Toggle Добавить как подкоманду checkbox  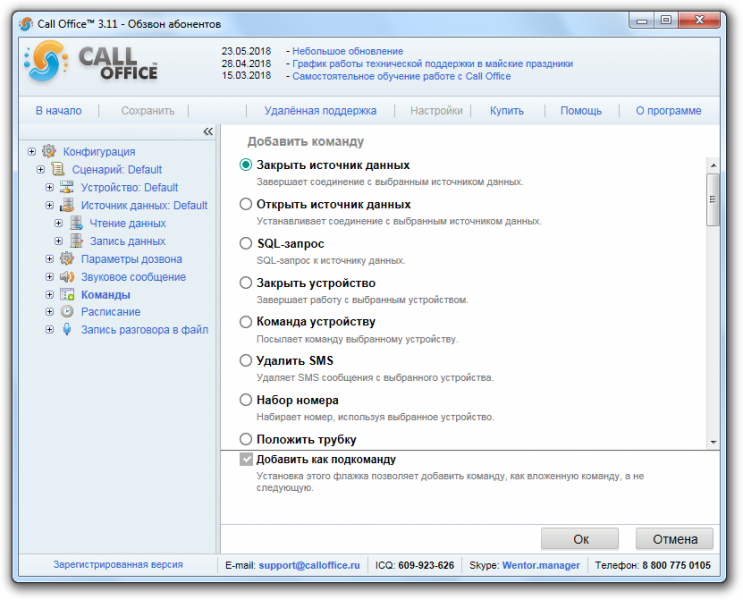click(246, 459)
